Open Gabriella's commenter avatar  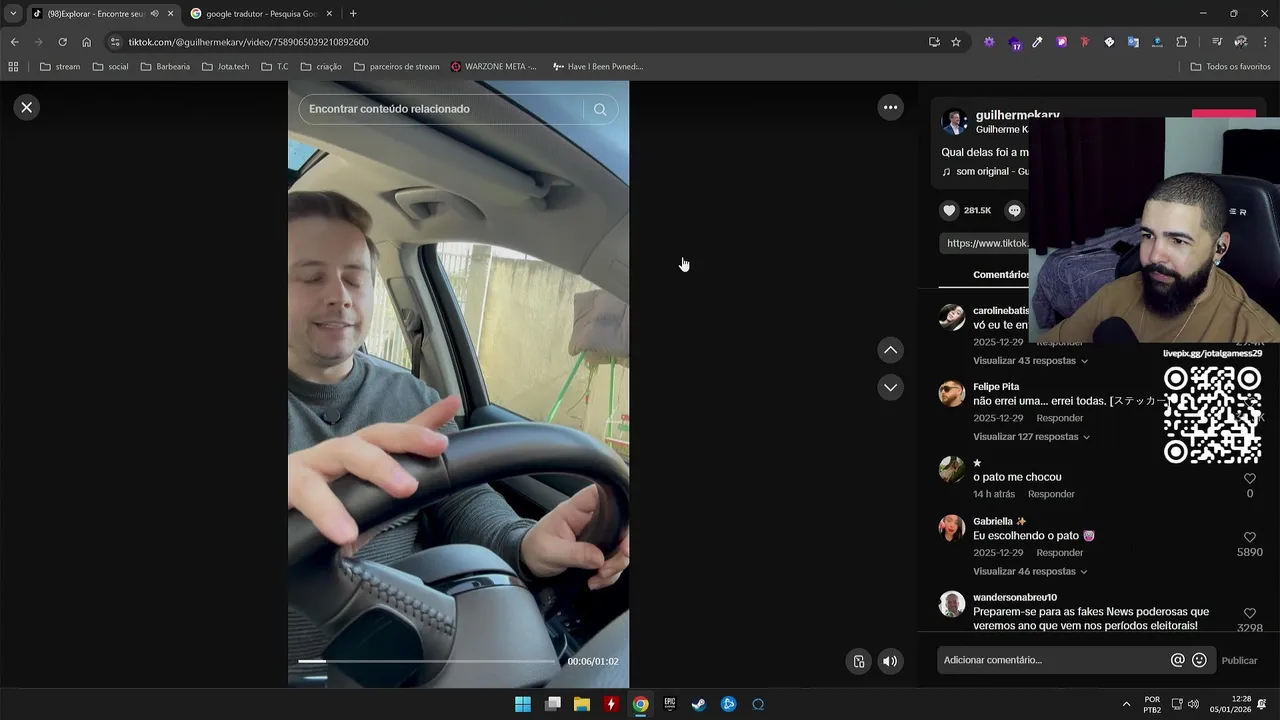(952, 528)
